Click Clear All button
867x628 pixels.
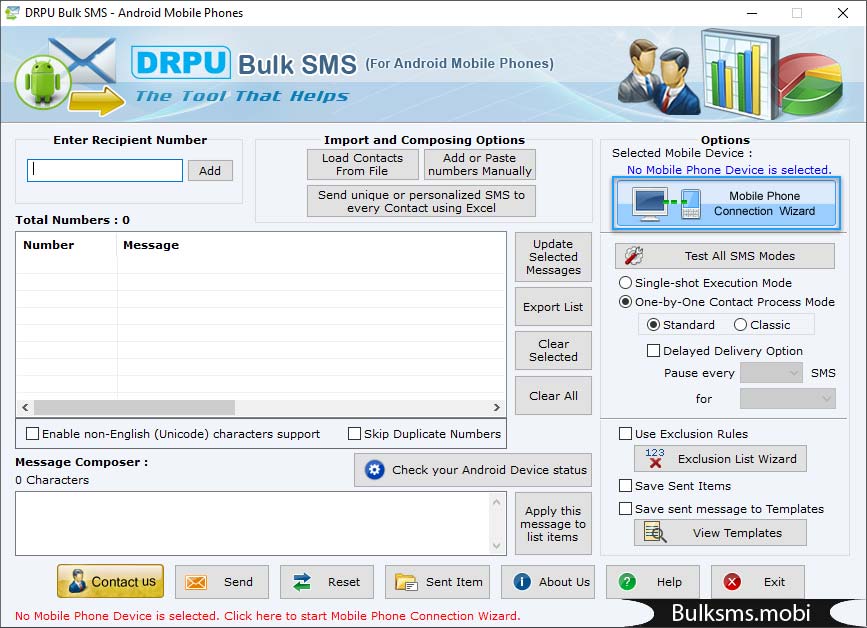coord(553,396)
